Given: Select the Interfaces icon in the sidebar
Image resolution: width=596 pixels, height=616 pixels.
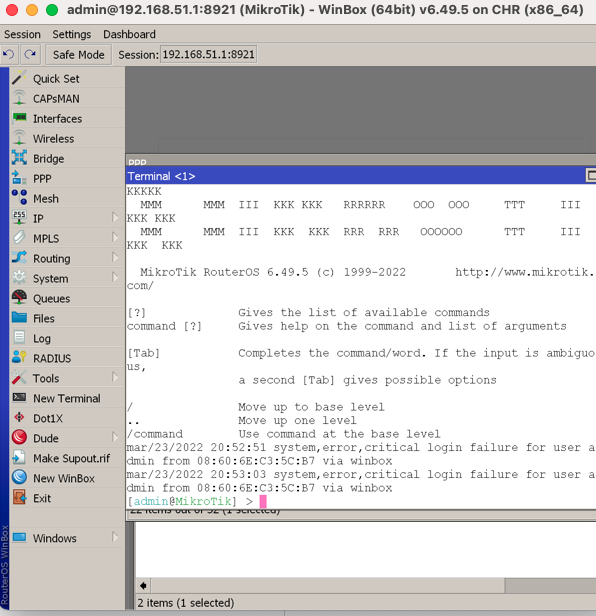Looking at the screenshot, I should point(19,118).
